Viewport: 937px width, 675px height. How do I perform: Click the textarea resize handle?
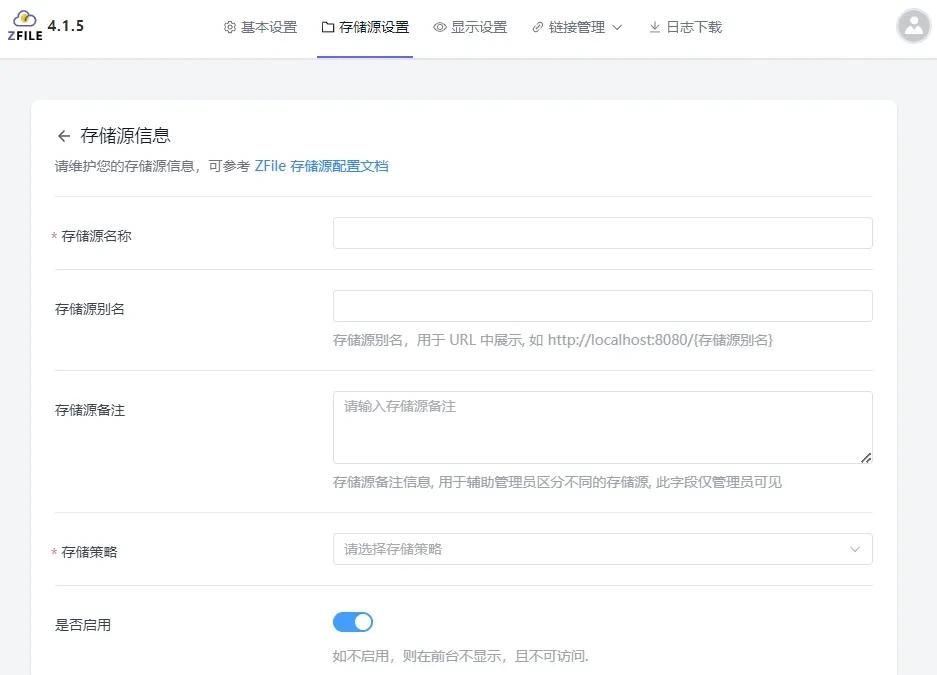[866, 459]
